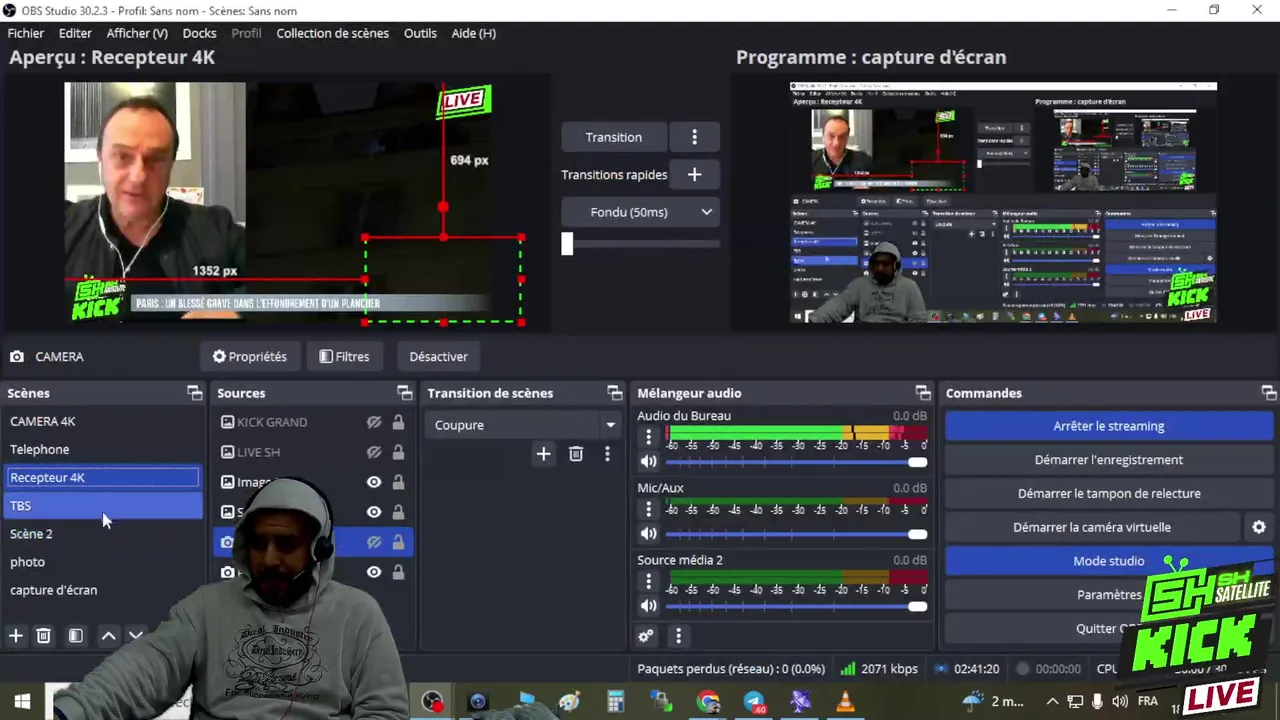Delete the selected scene with the trash icon
The width and height of the screenshot is (1280, 720).
point(44,636)
